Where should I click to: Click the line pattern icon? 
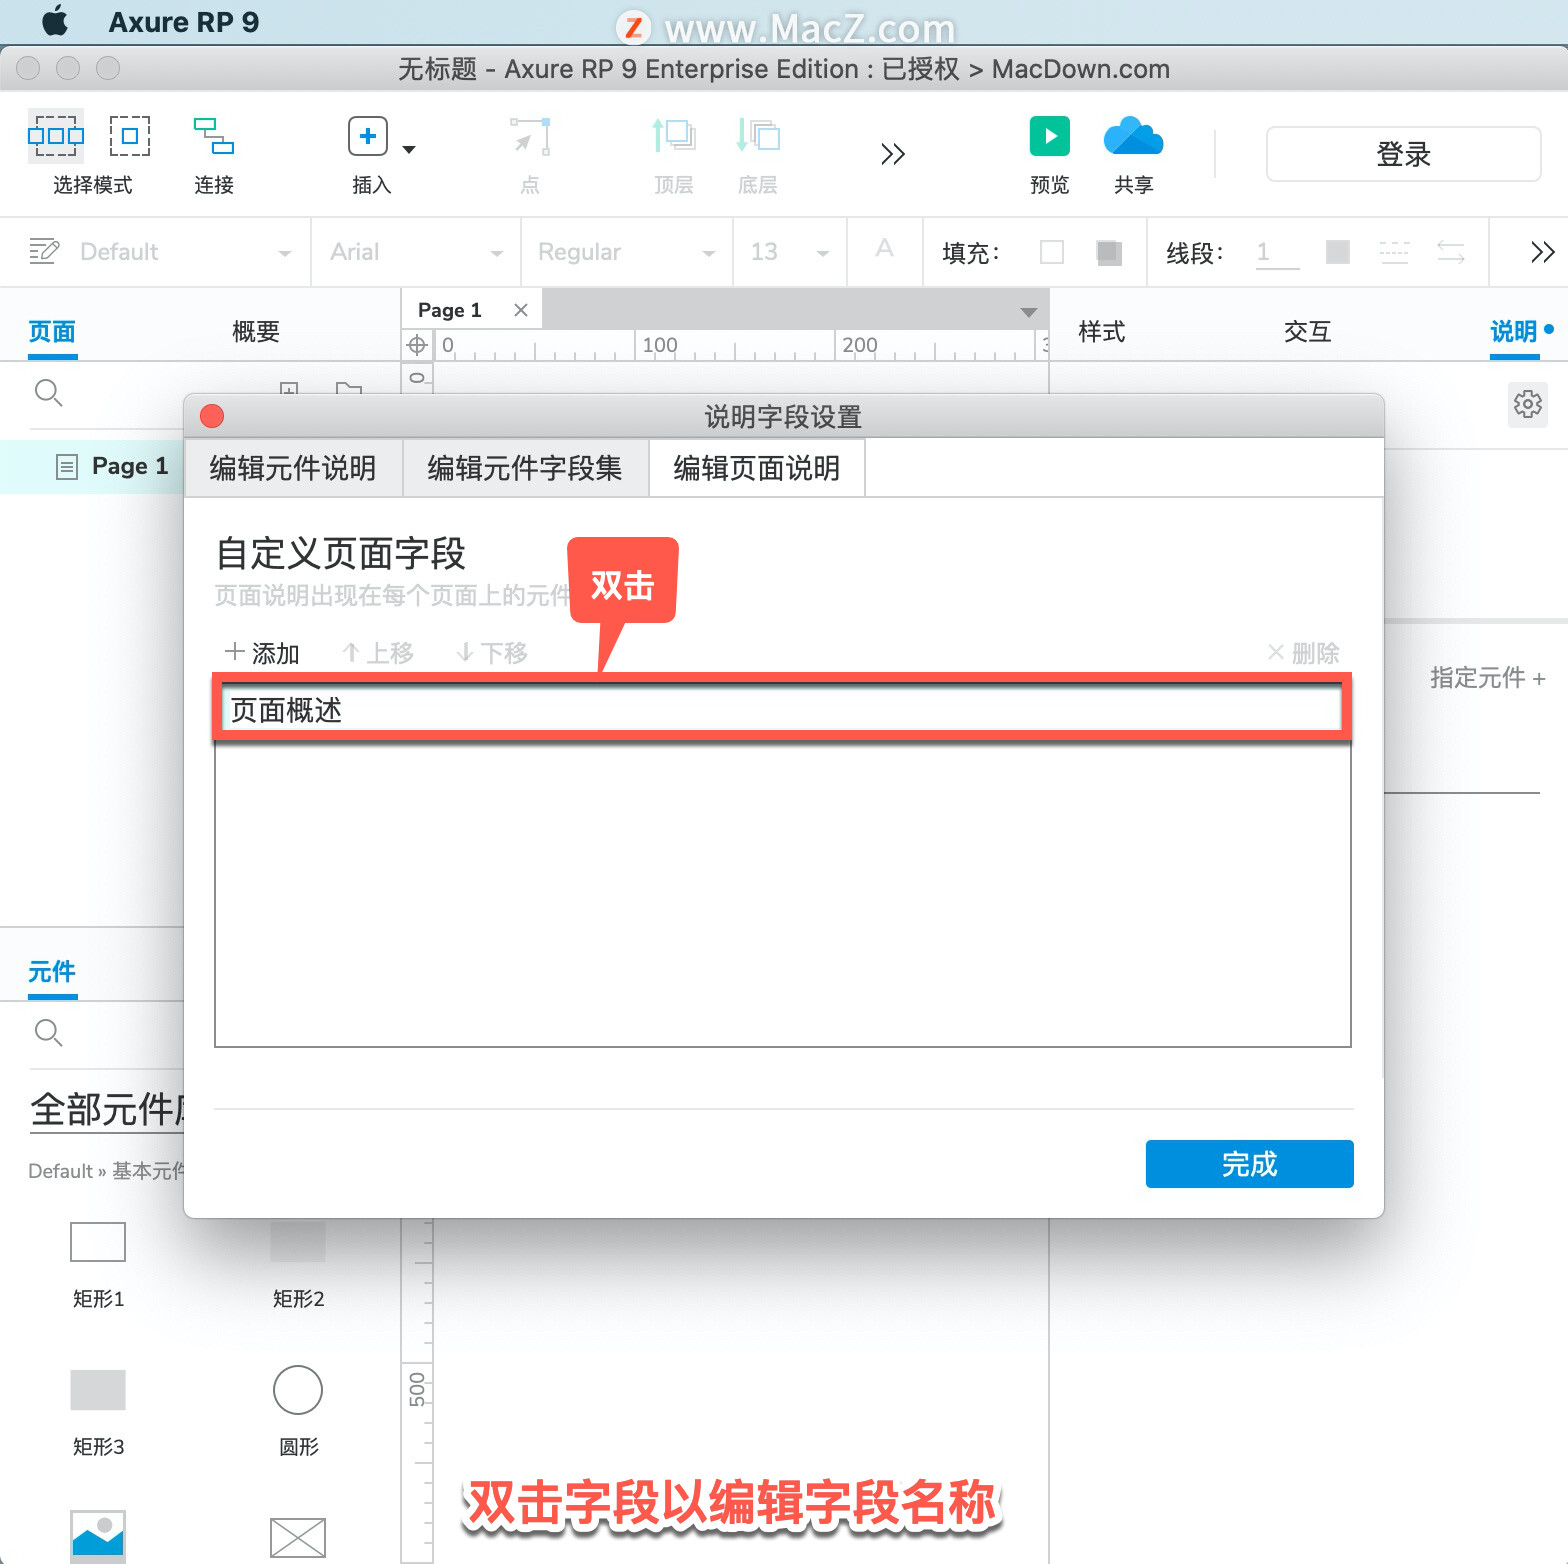[x=1394, y=252]
